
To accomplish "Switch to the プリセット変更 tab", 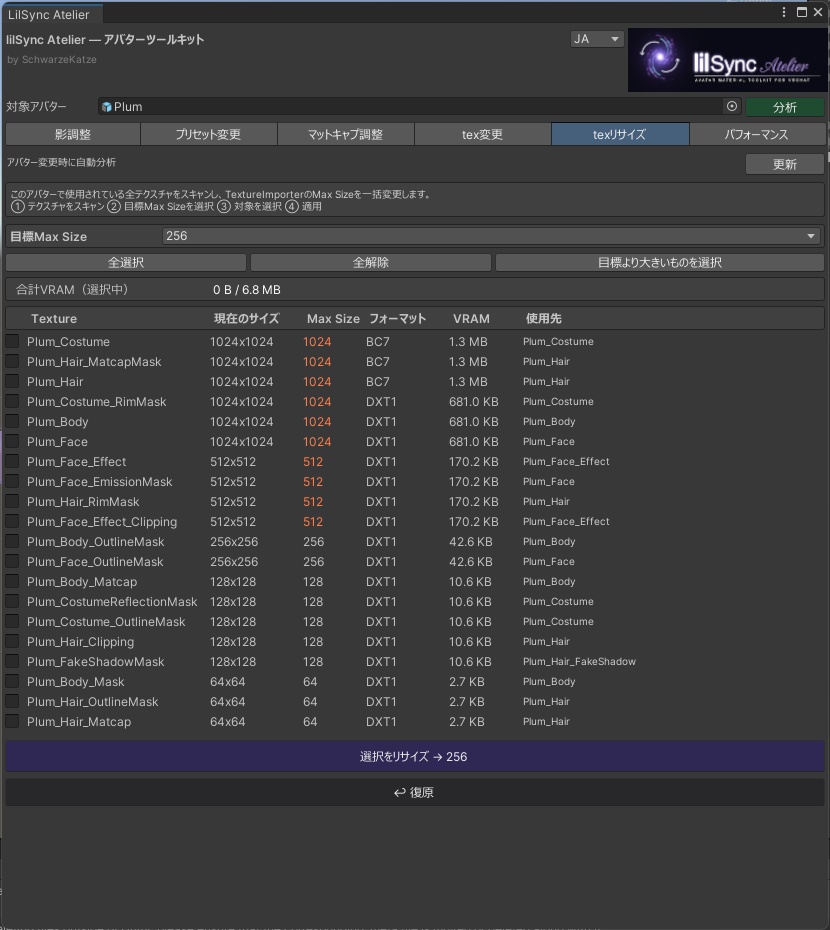I will click(209, 134).
